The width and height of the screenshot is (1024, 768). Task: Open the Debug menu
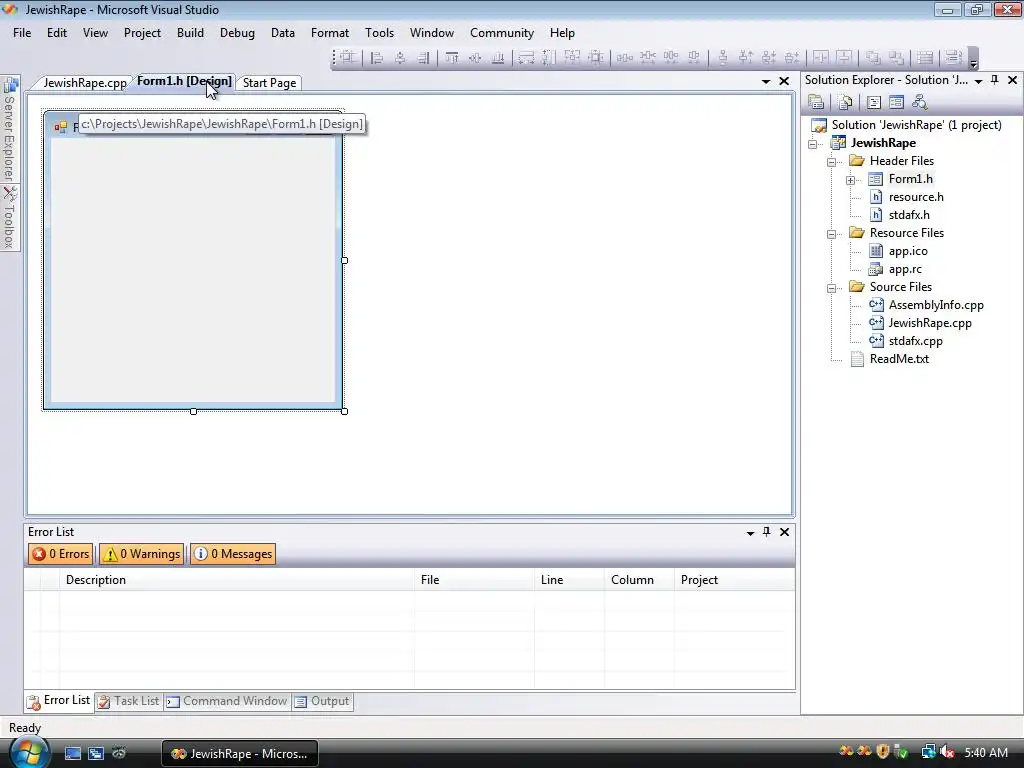tap(237, 33)
